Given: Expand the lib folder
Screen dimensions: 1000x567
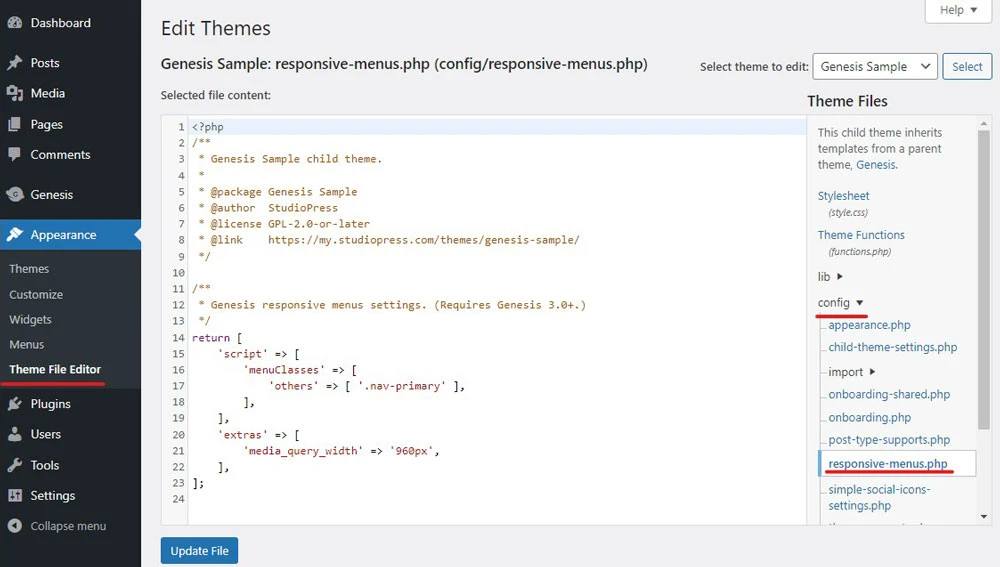Looking at the screenshot, I should point(830,276).
